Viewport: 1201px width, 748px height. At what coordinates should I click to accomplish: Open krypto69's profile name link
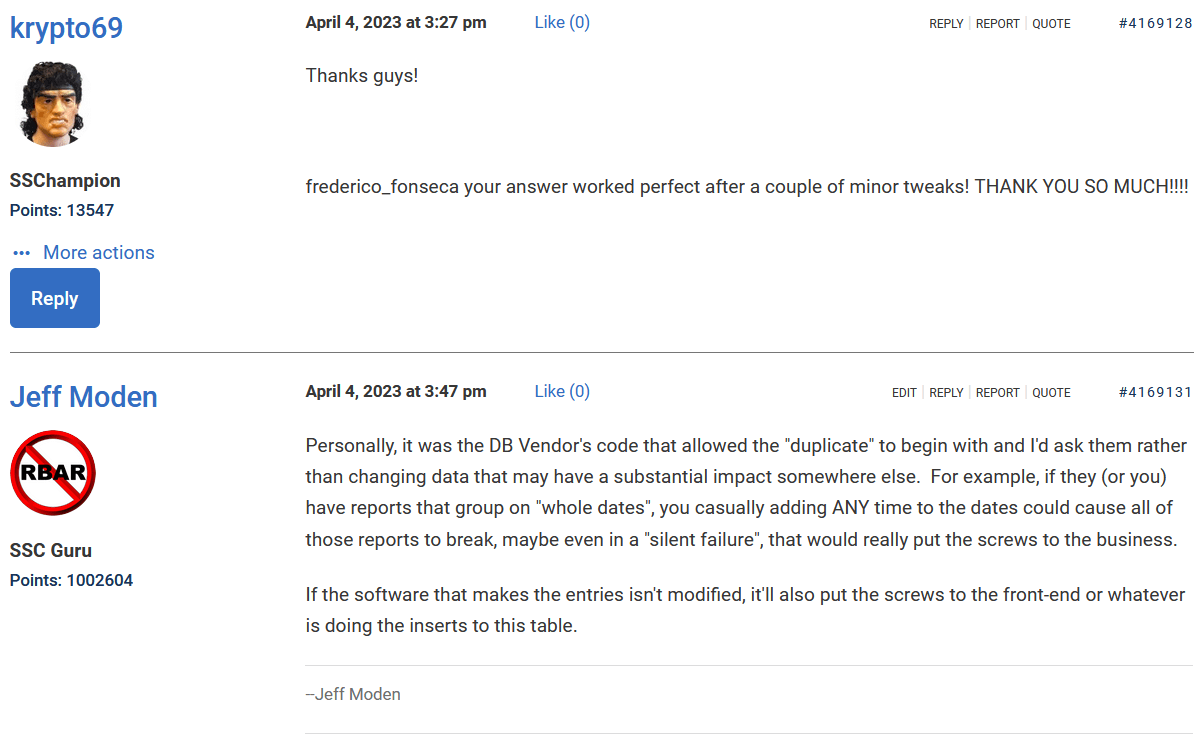pyautogui.click(x=66, y=28)
